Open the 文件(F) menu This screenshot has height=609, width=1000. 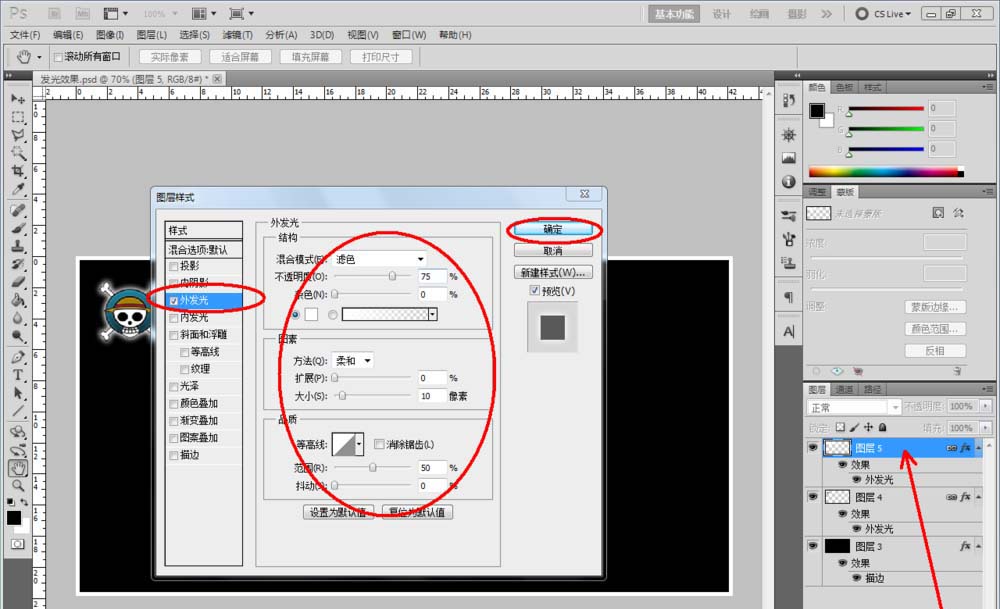pyautogui.click(x=25, y=35)
